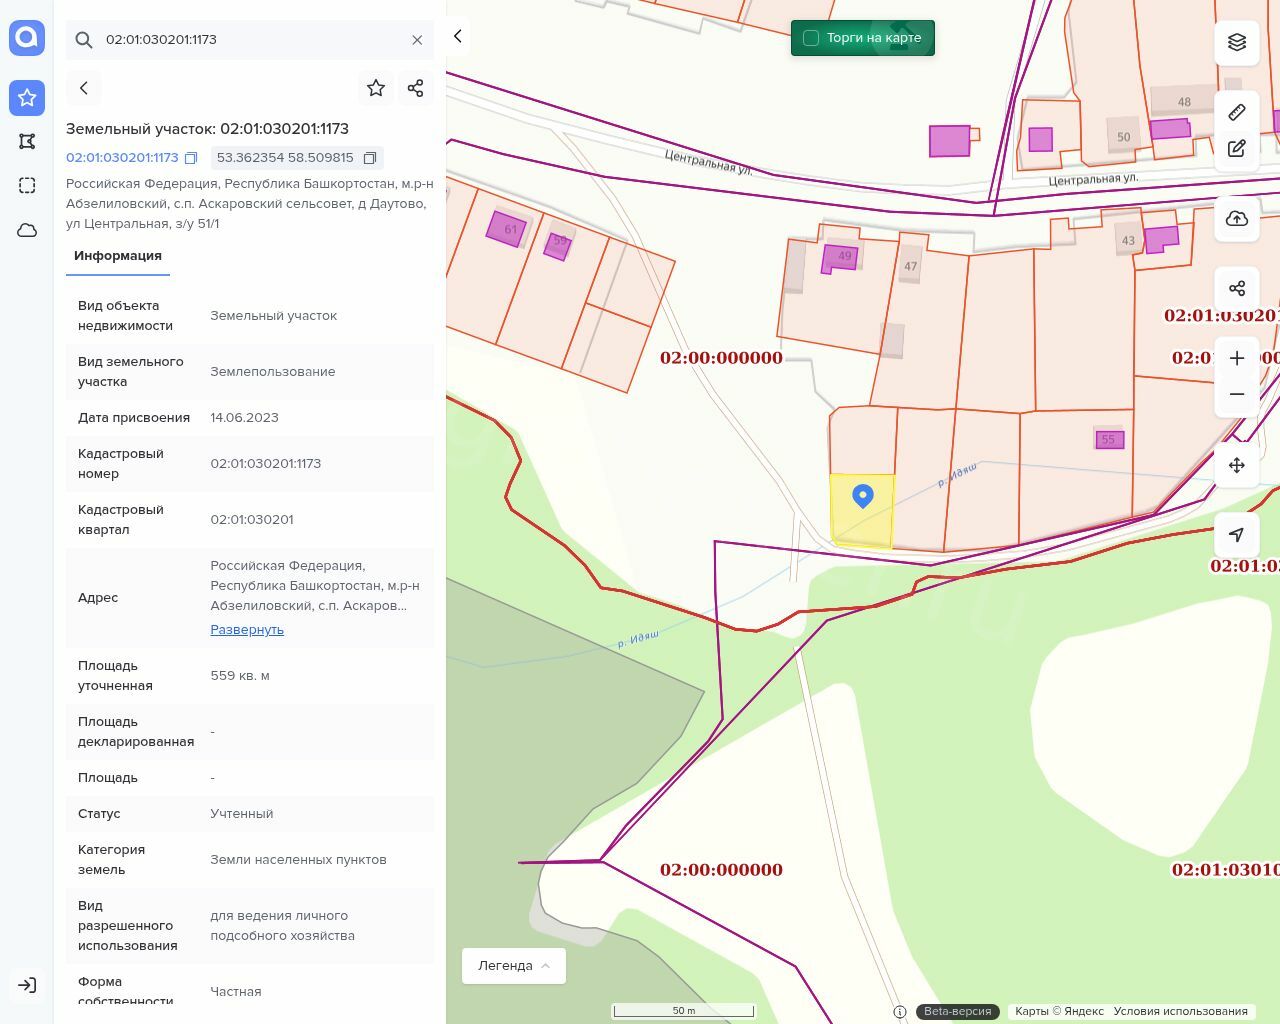
Task: Copy cadastral number 02:01:030201:1173
Action: [x=191, y=158]
